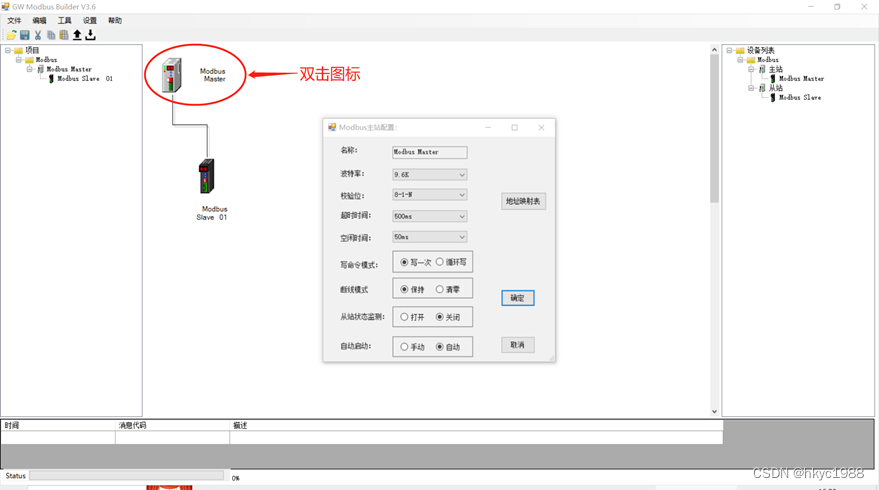879x490 pixels.
Task: Click the Modbus Slave icon in device list tree
Action: 772,98
